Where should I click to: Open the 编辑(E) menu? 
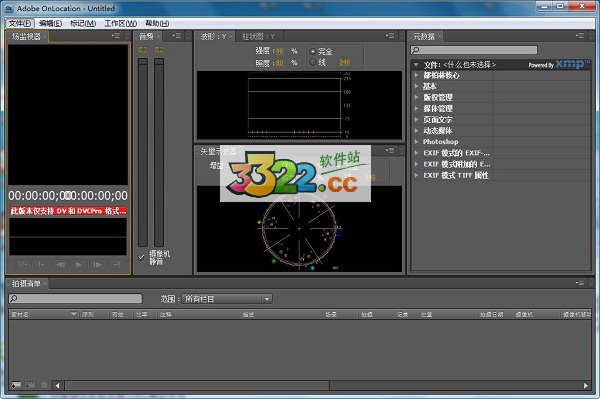[x=51, y=23]
